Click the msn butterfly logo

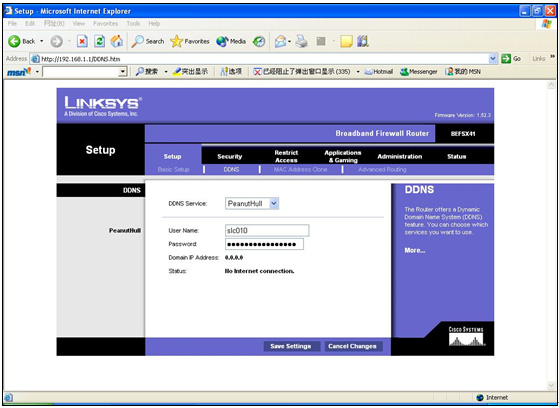[x=20, y=72]
